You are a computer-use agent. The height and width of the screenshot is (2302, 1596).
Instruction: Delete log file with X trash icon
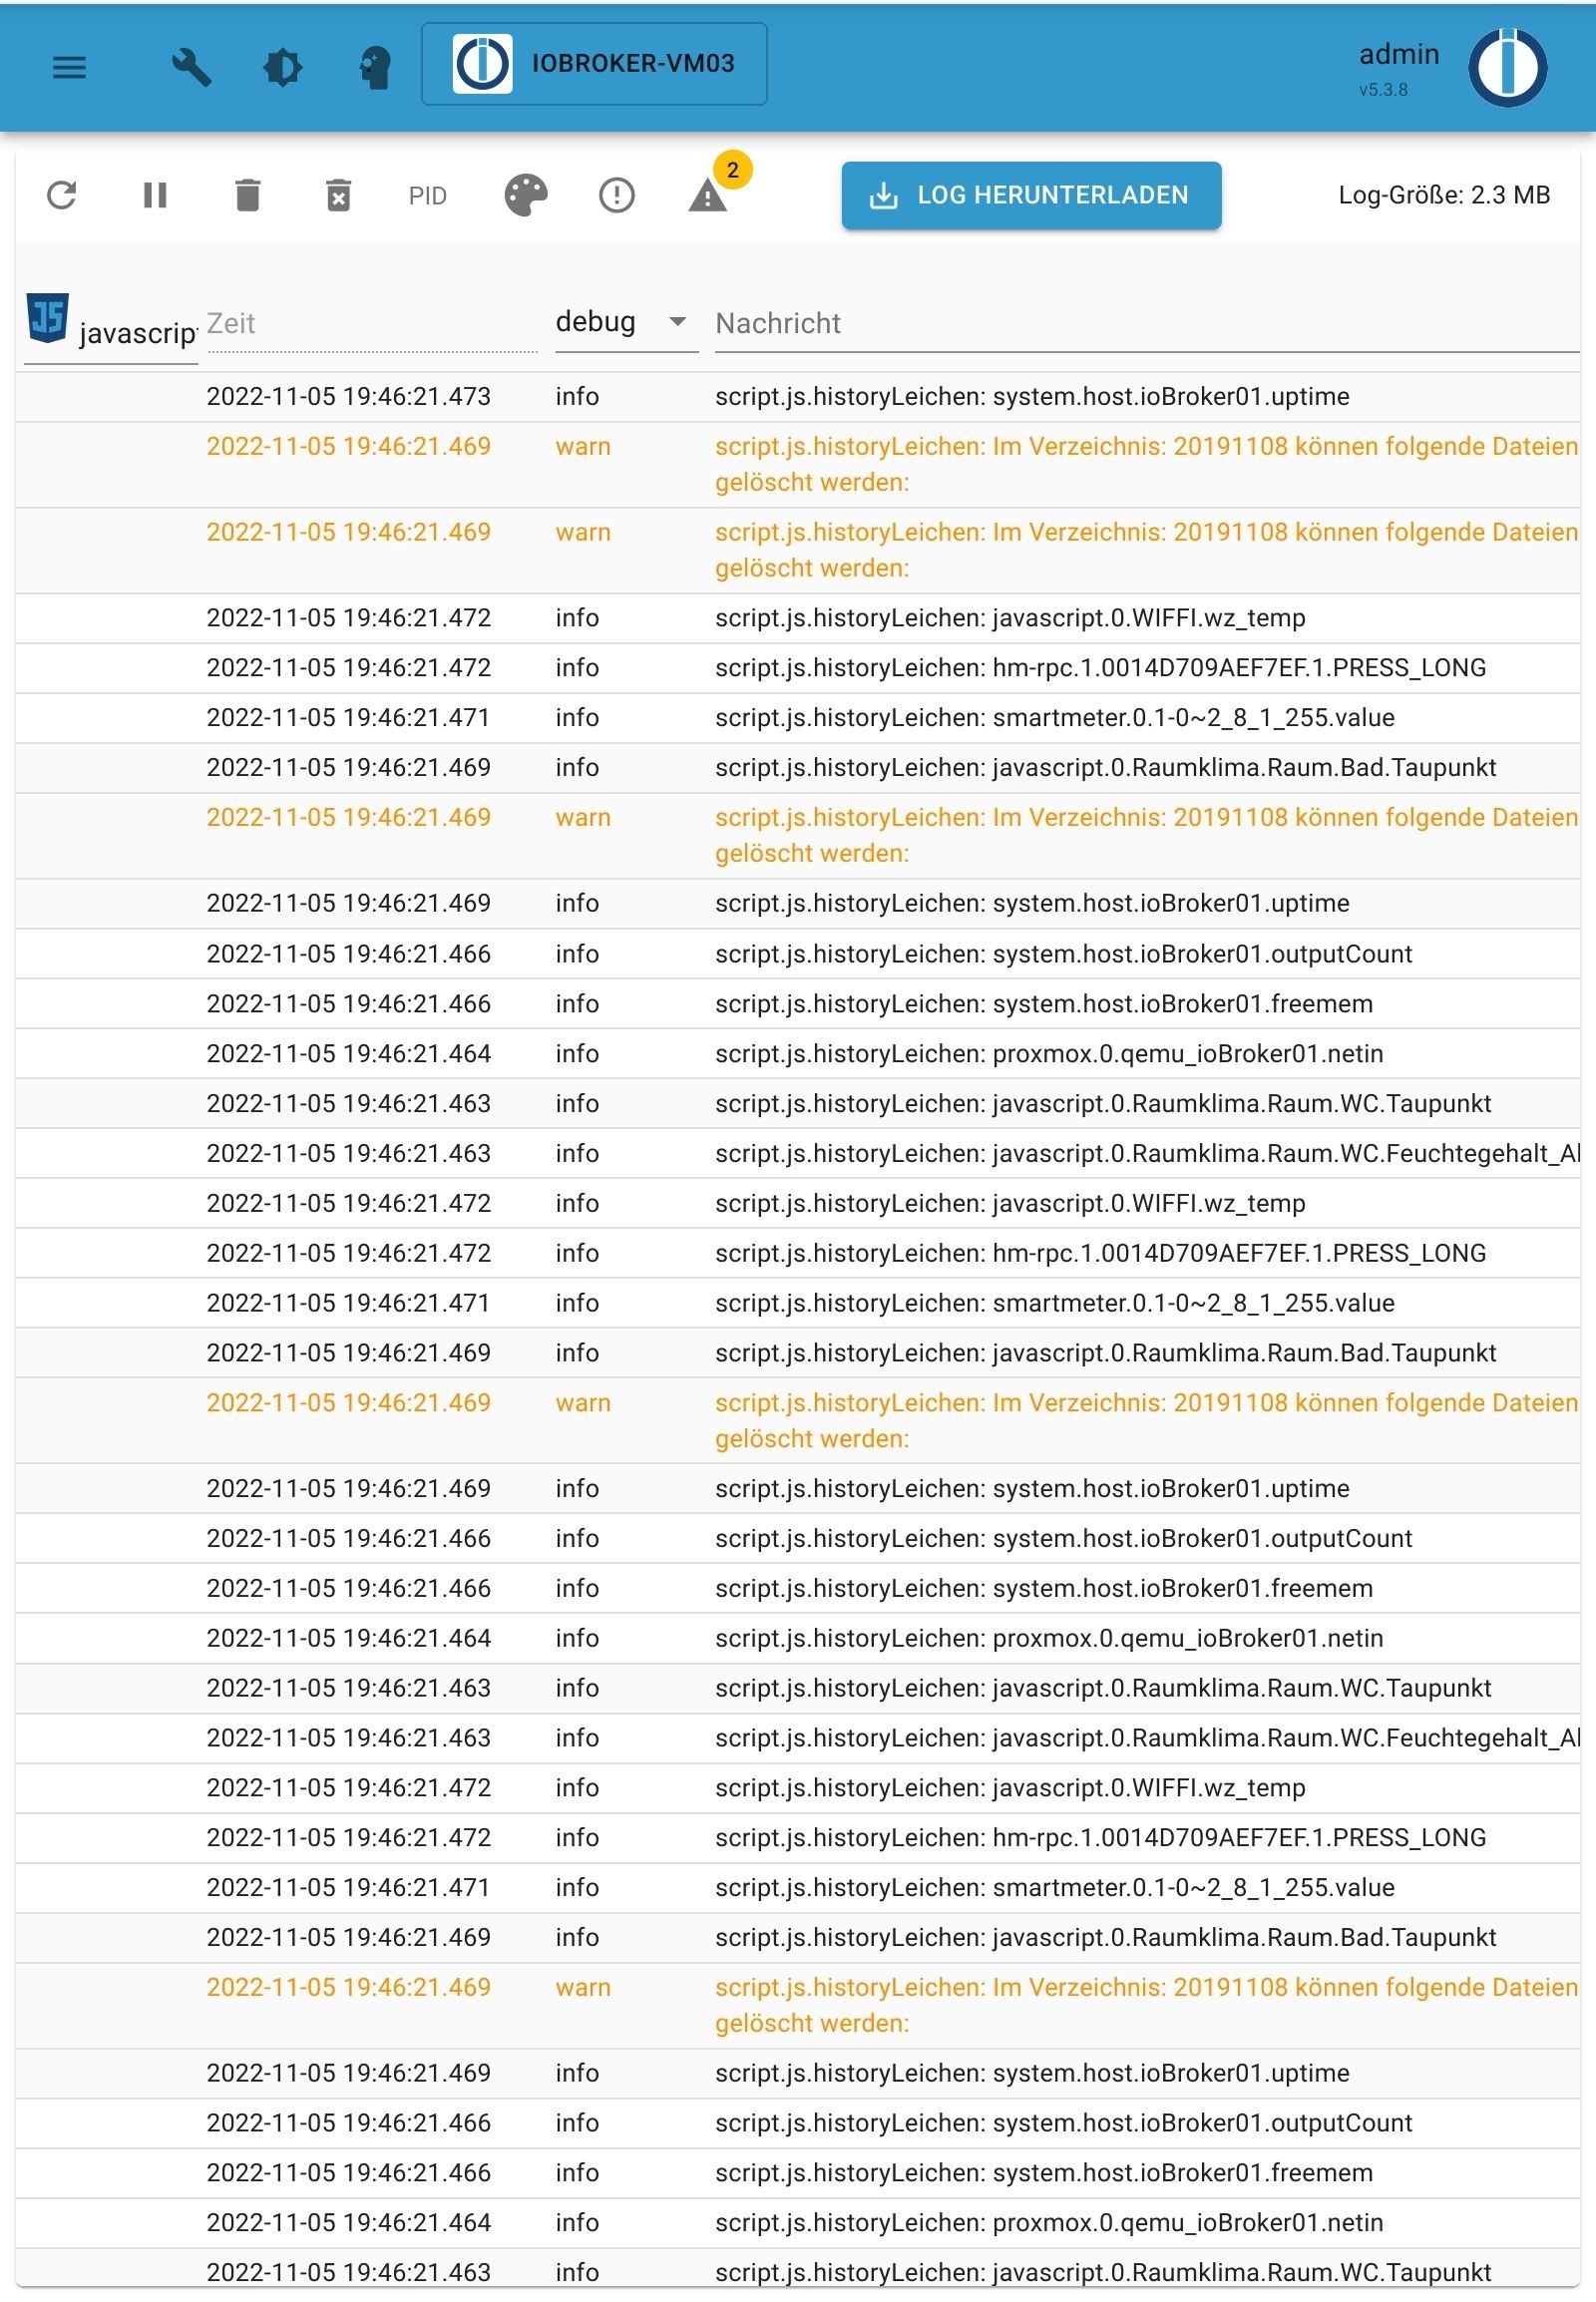(339, 195)
